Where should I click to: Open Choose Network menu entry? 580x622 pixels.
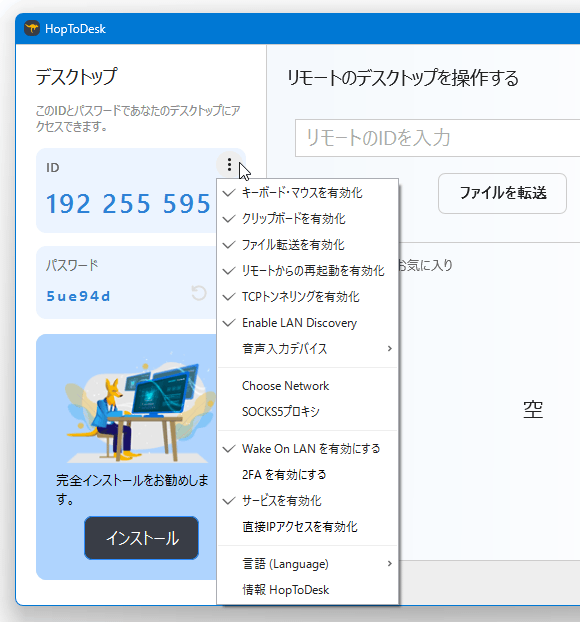tap(307, 386)
